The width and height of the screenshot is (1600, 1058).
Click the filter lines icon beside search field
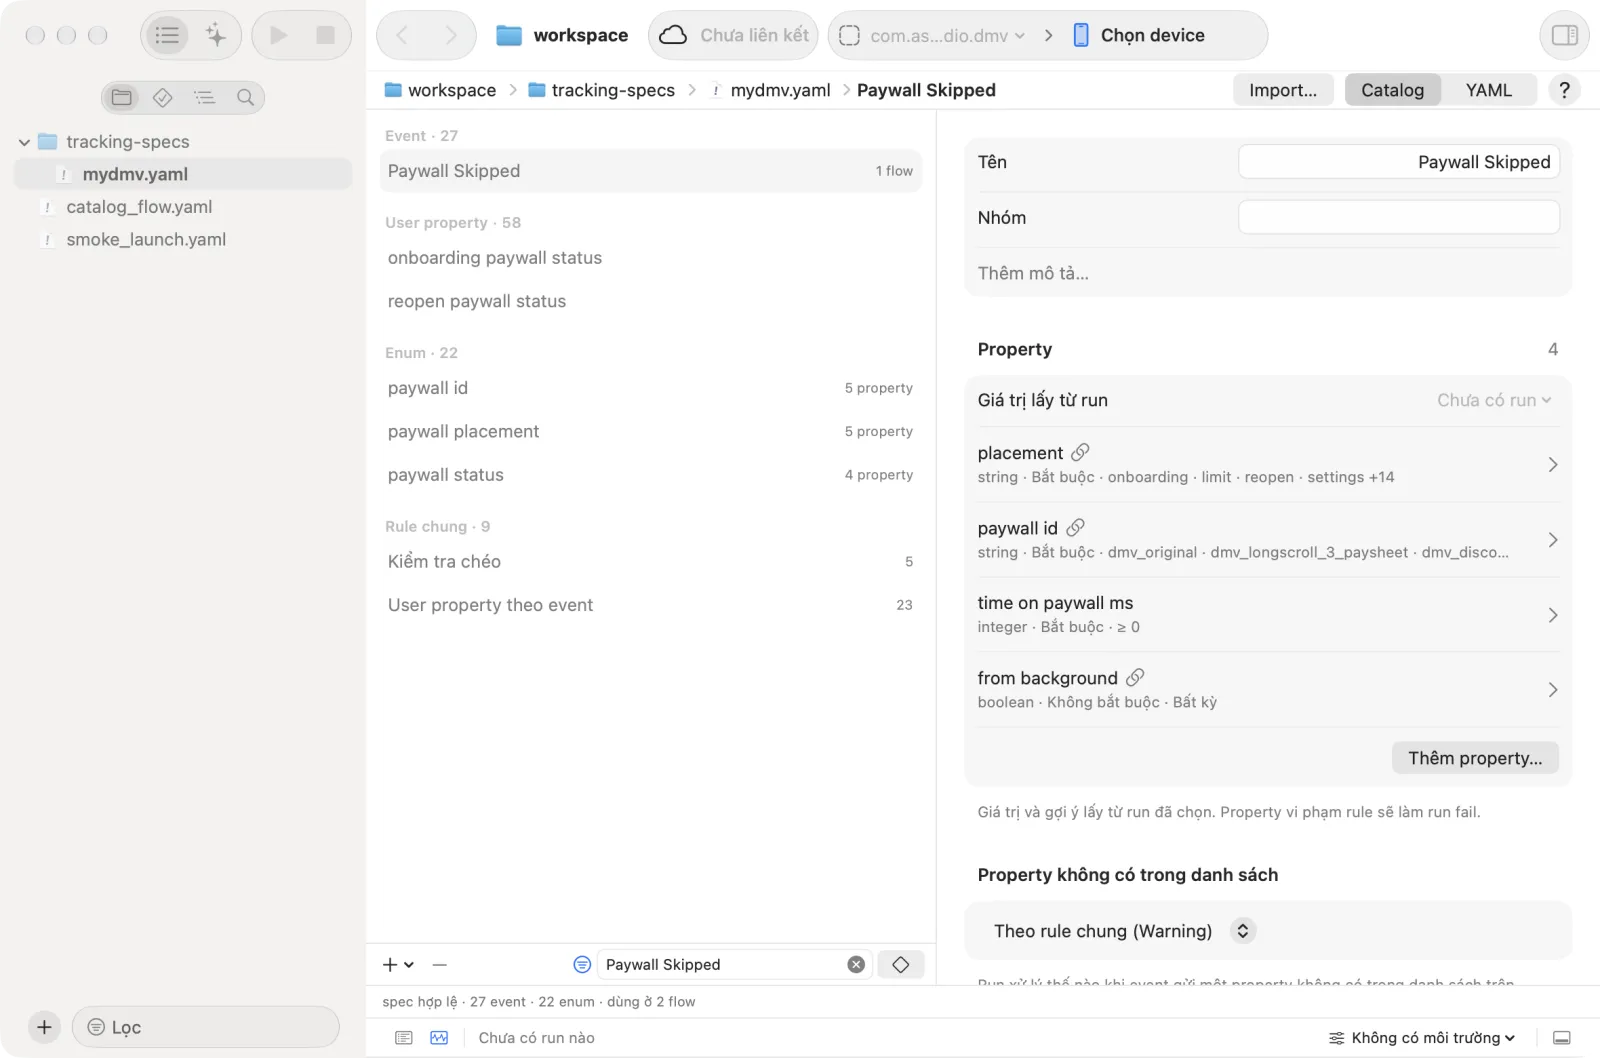582,965
